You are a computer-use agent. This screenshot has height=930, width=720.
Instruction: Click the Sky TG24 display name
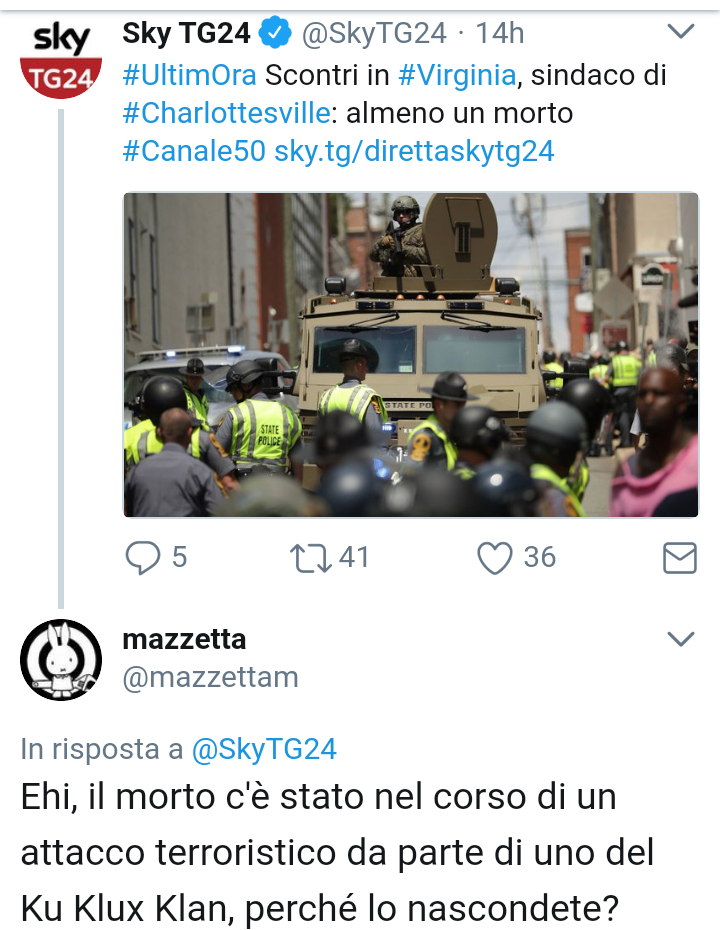[x=186, y=33]
